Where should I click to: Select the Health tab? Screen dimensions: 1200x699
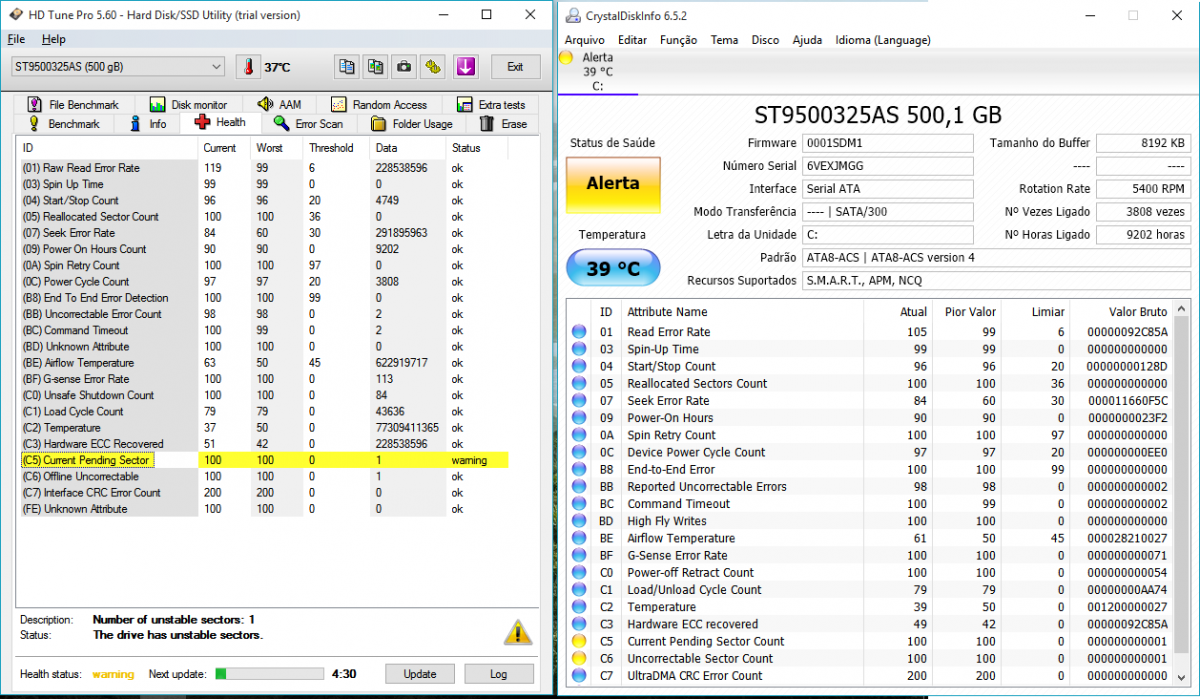[x=220, y=123]
